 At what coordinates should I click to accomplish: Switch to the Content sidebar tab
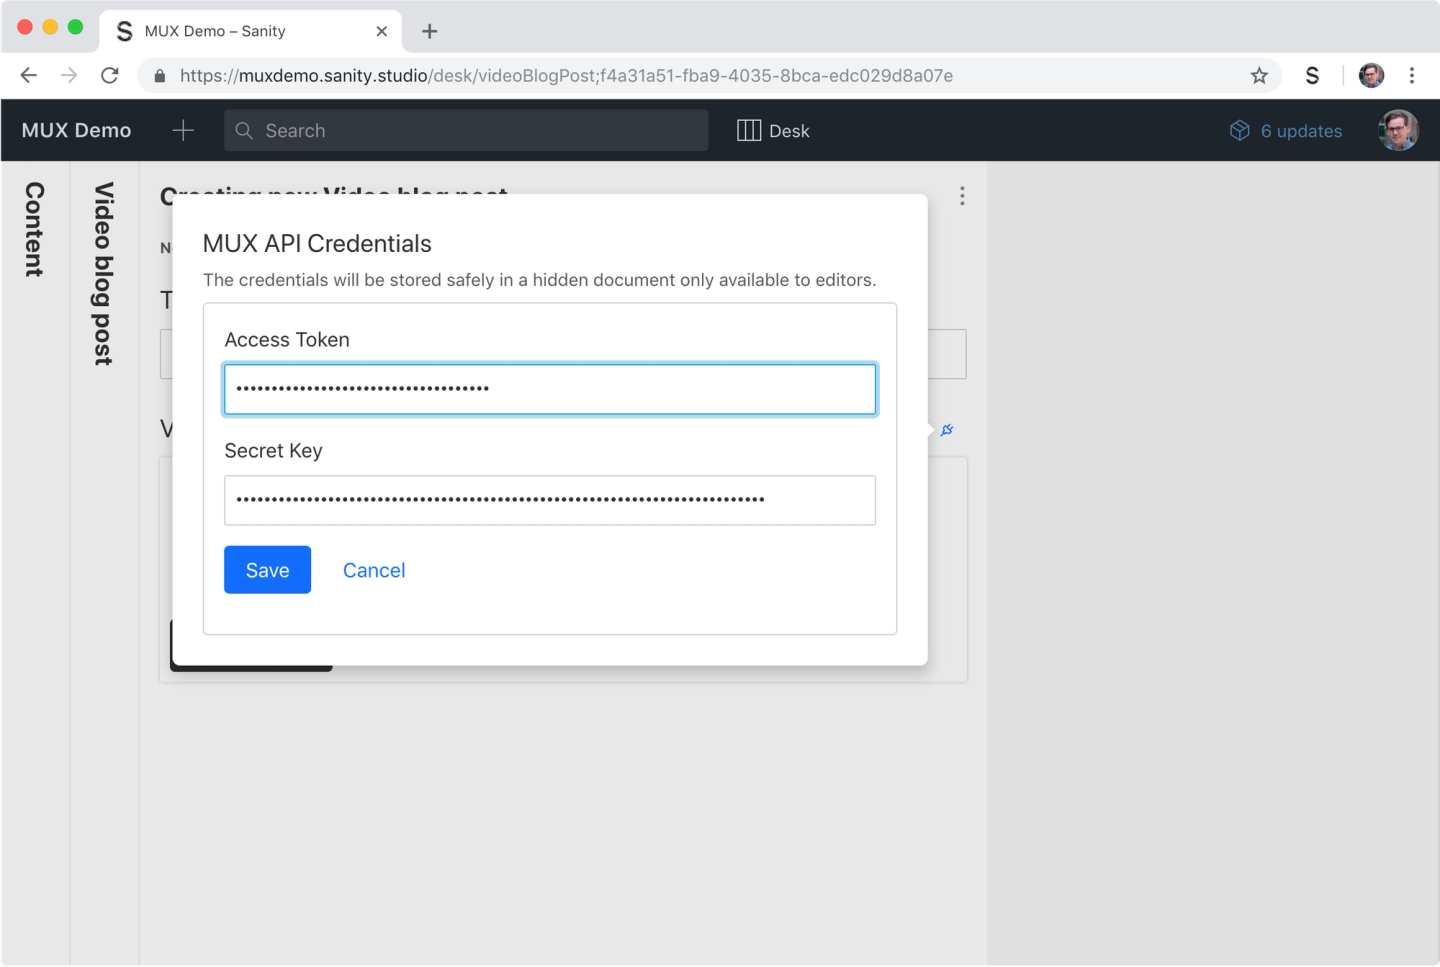tap(33, 230)
